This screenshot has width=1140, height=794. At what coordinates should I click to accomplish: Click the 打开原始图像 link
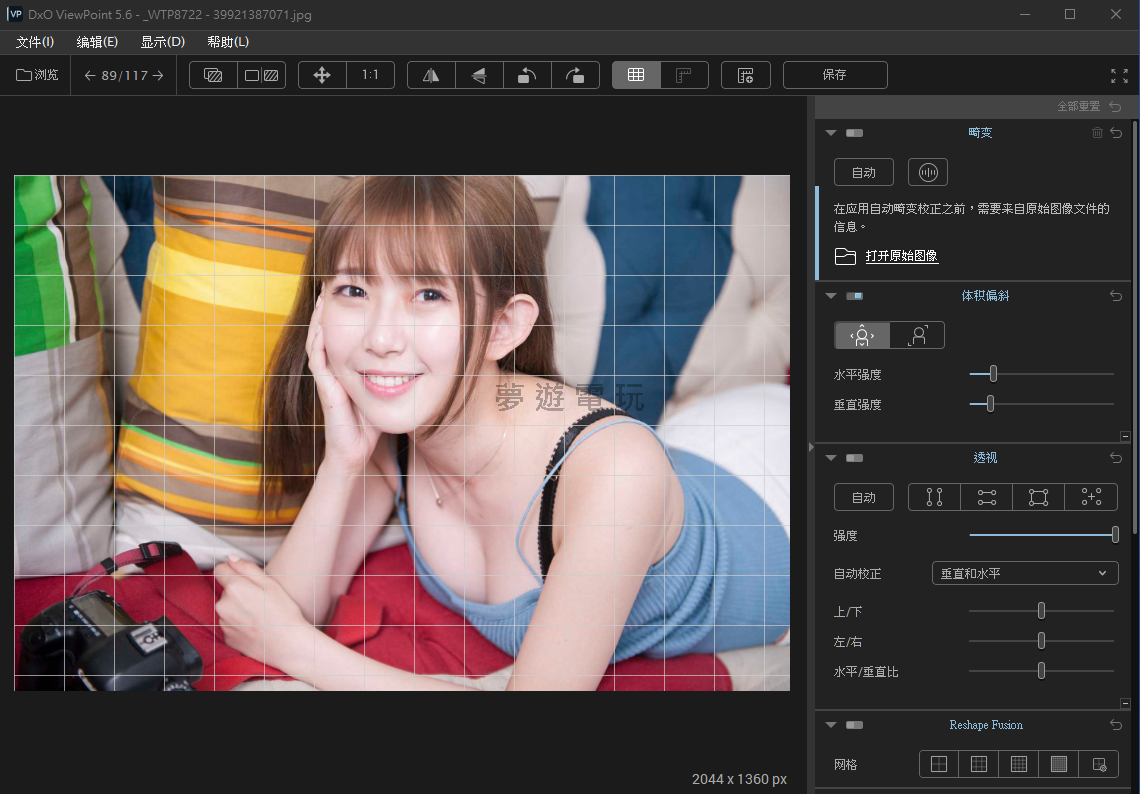[901, 256]
